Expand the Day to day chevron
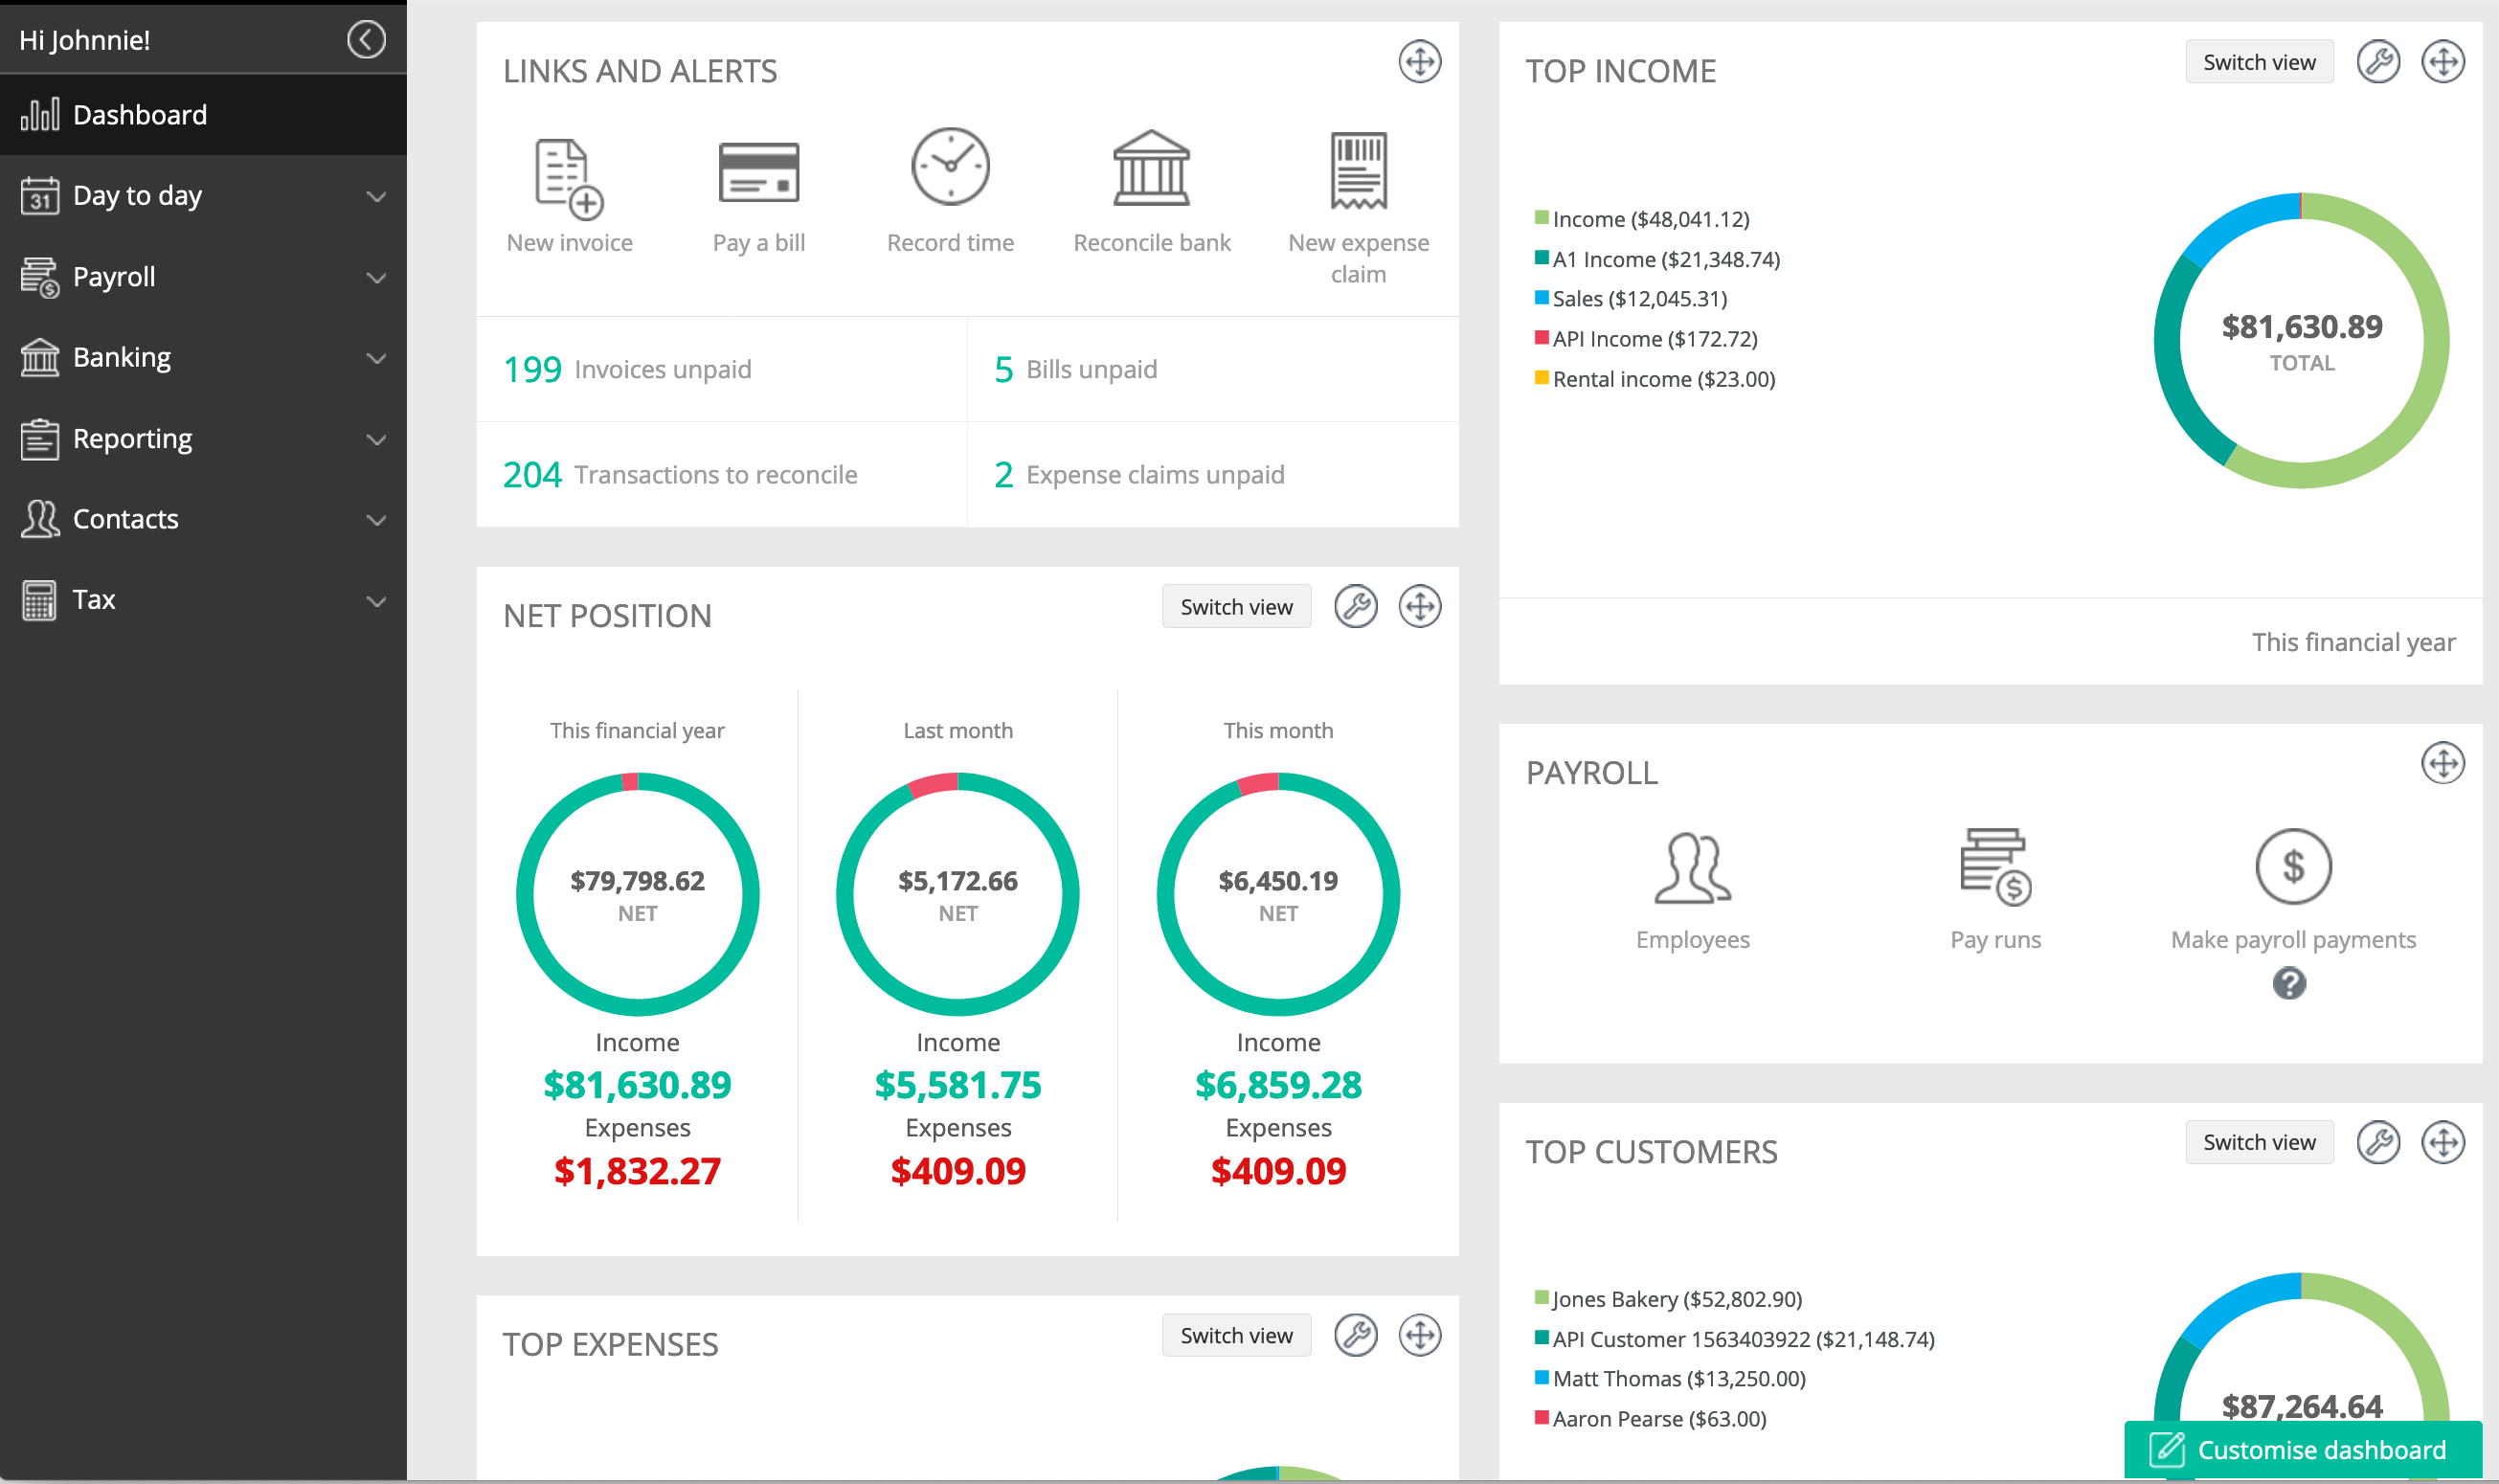Image resolution: width=2499 pixels, height=1484 pixels. [376, 197]
